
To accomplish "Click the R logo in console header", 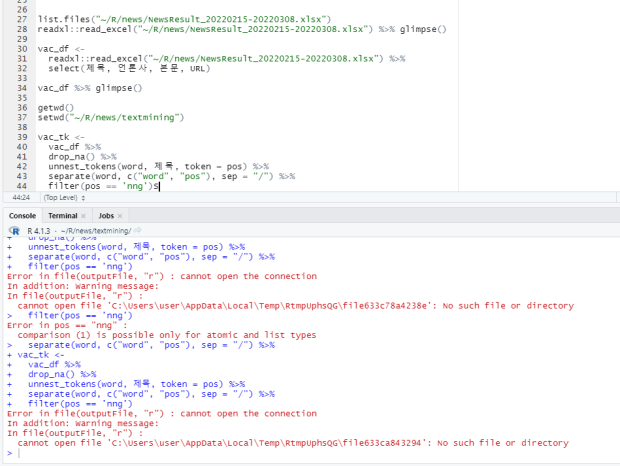I will coord(14,230).
